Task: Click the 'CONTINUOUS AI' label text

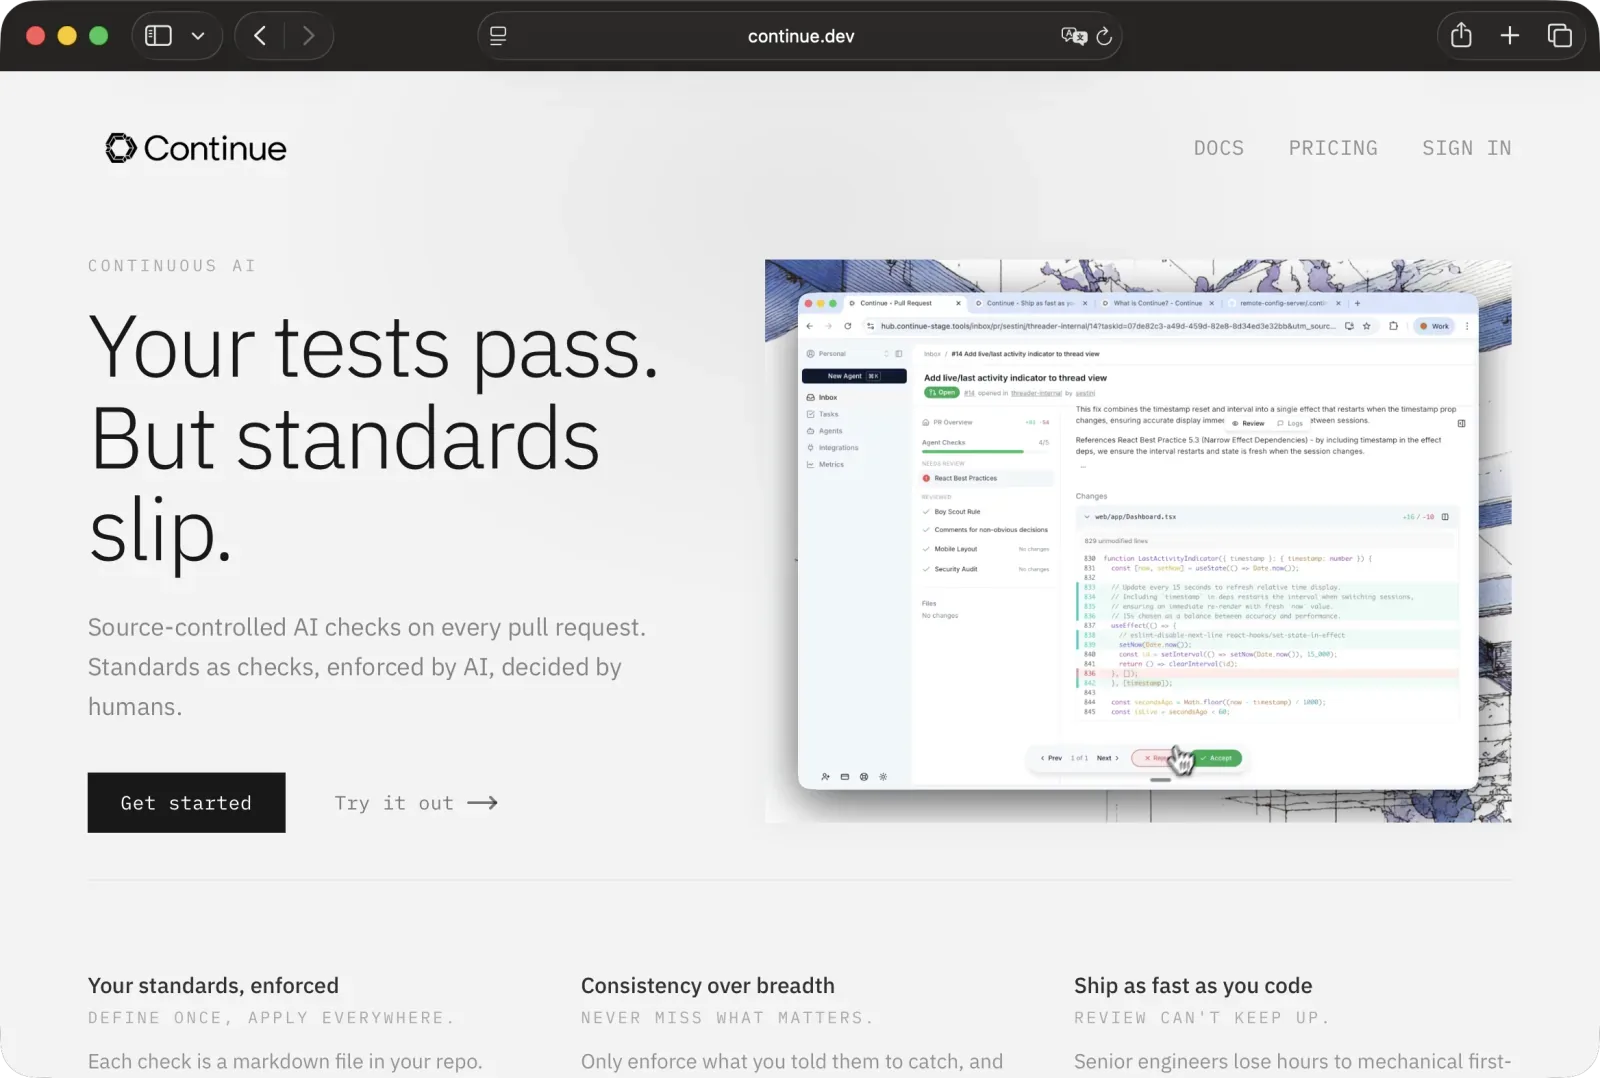Action: pos(172,266)
